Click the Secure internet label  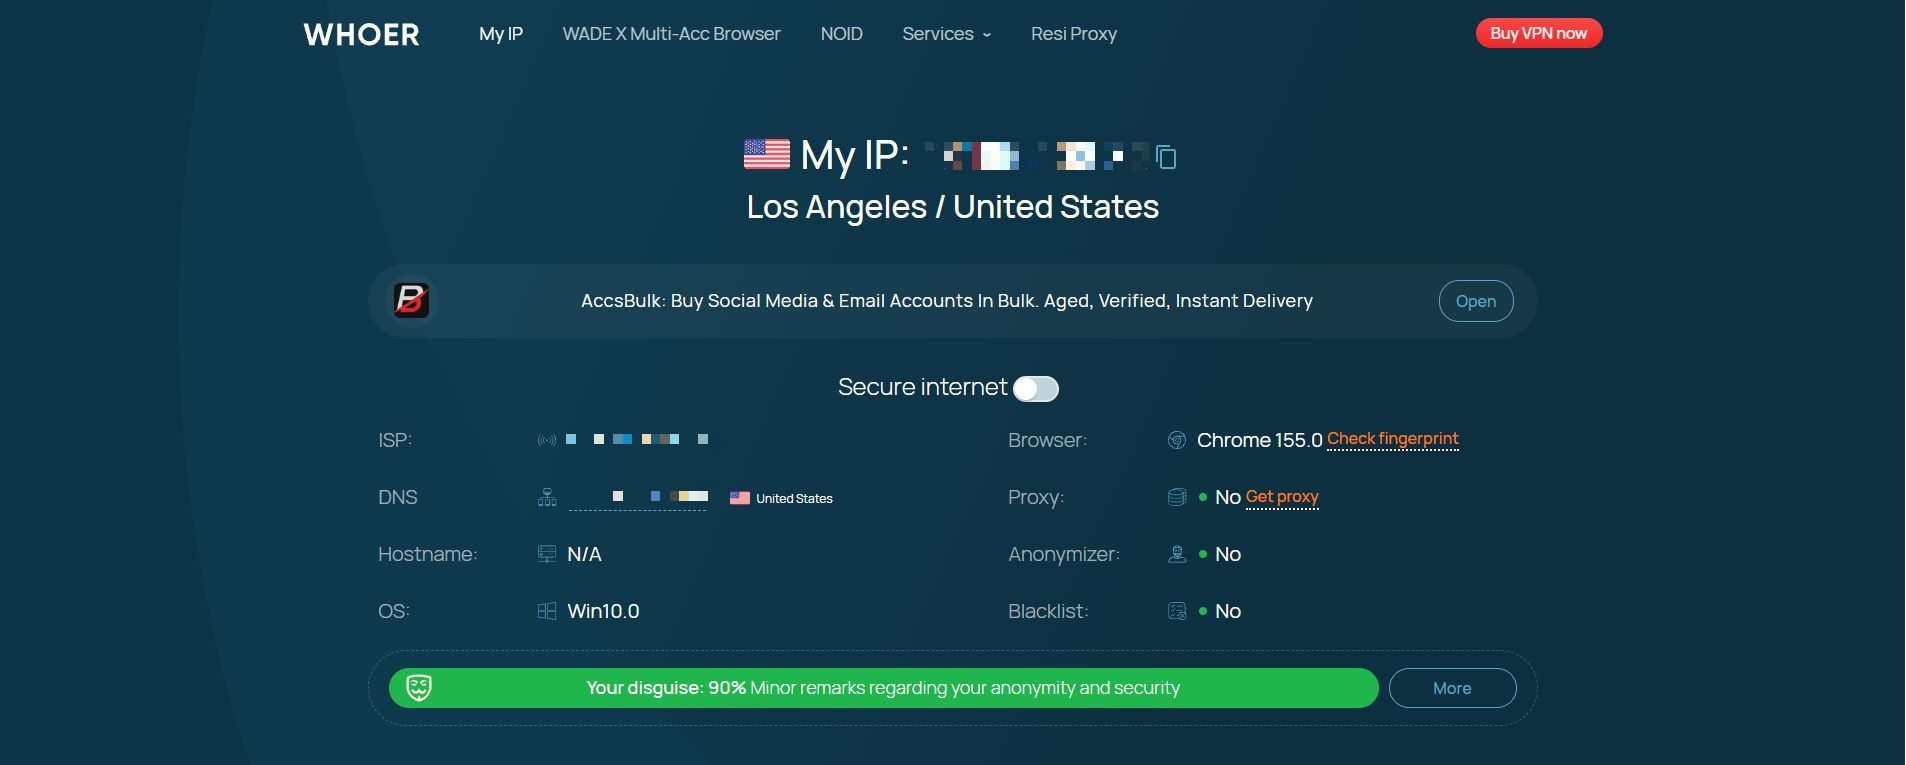click(923, 387)
